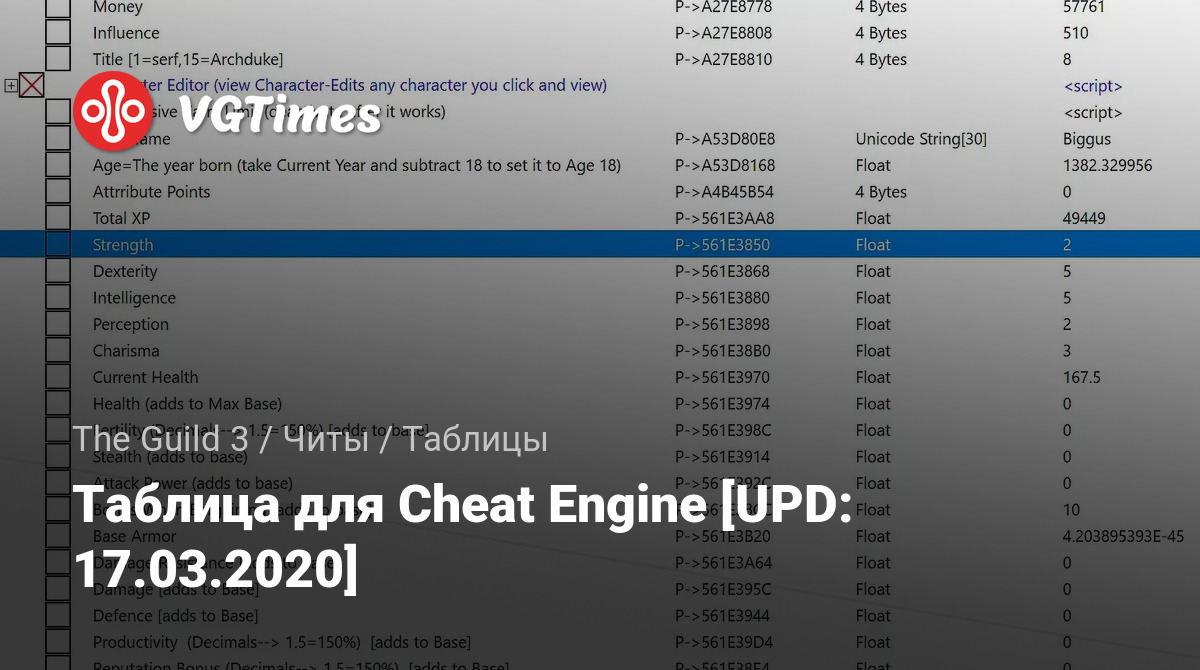Open the Таблицы breadcrumb link
This screenshot has width=1200, height=670.
tap(476, 438)
